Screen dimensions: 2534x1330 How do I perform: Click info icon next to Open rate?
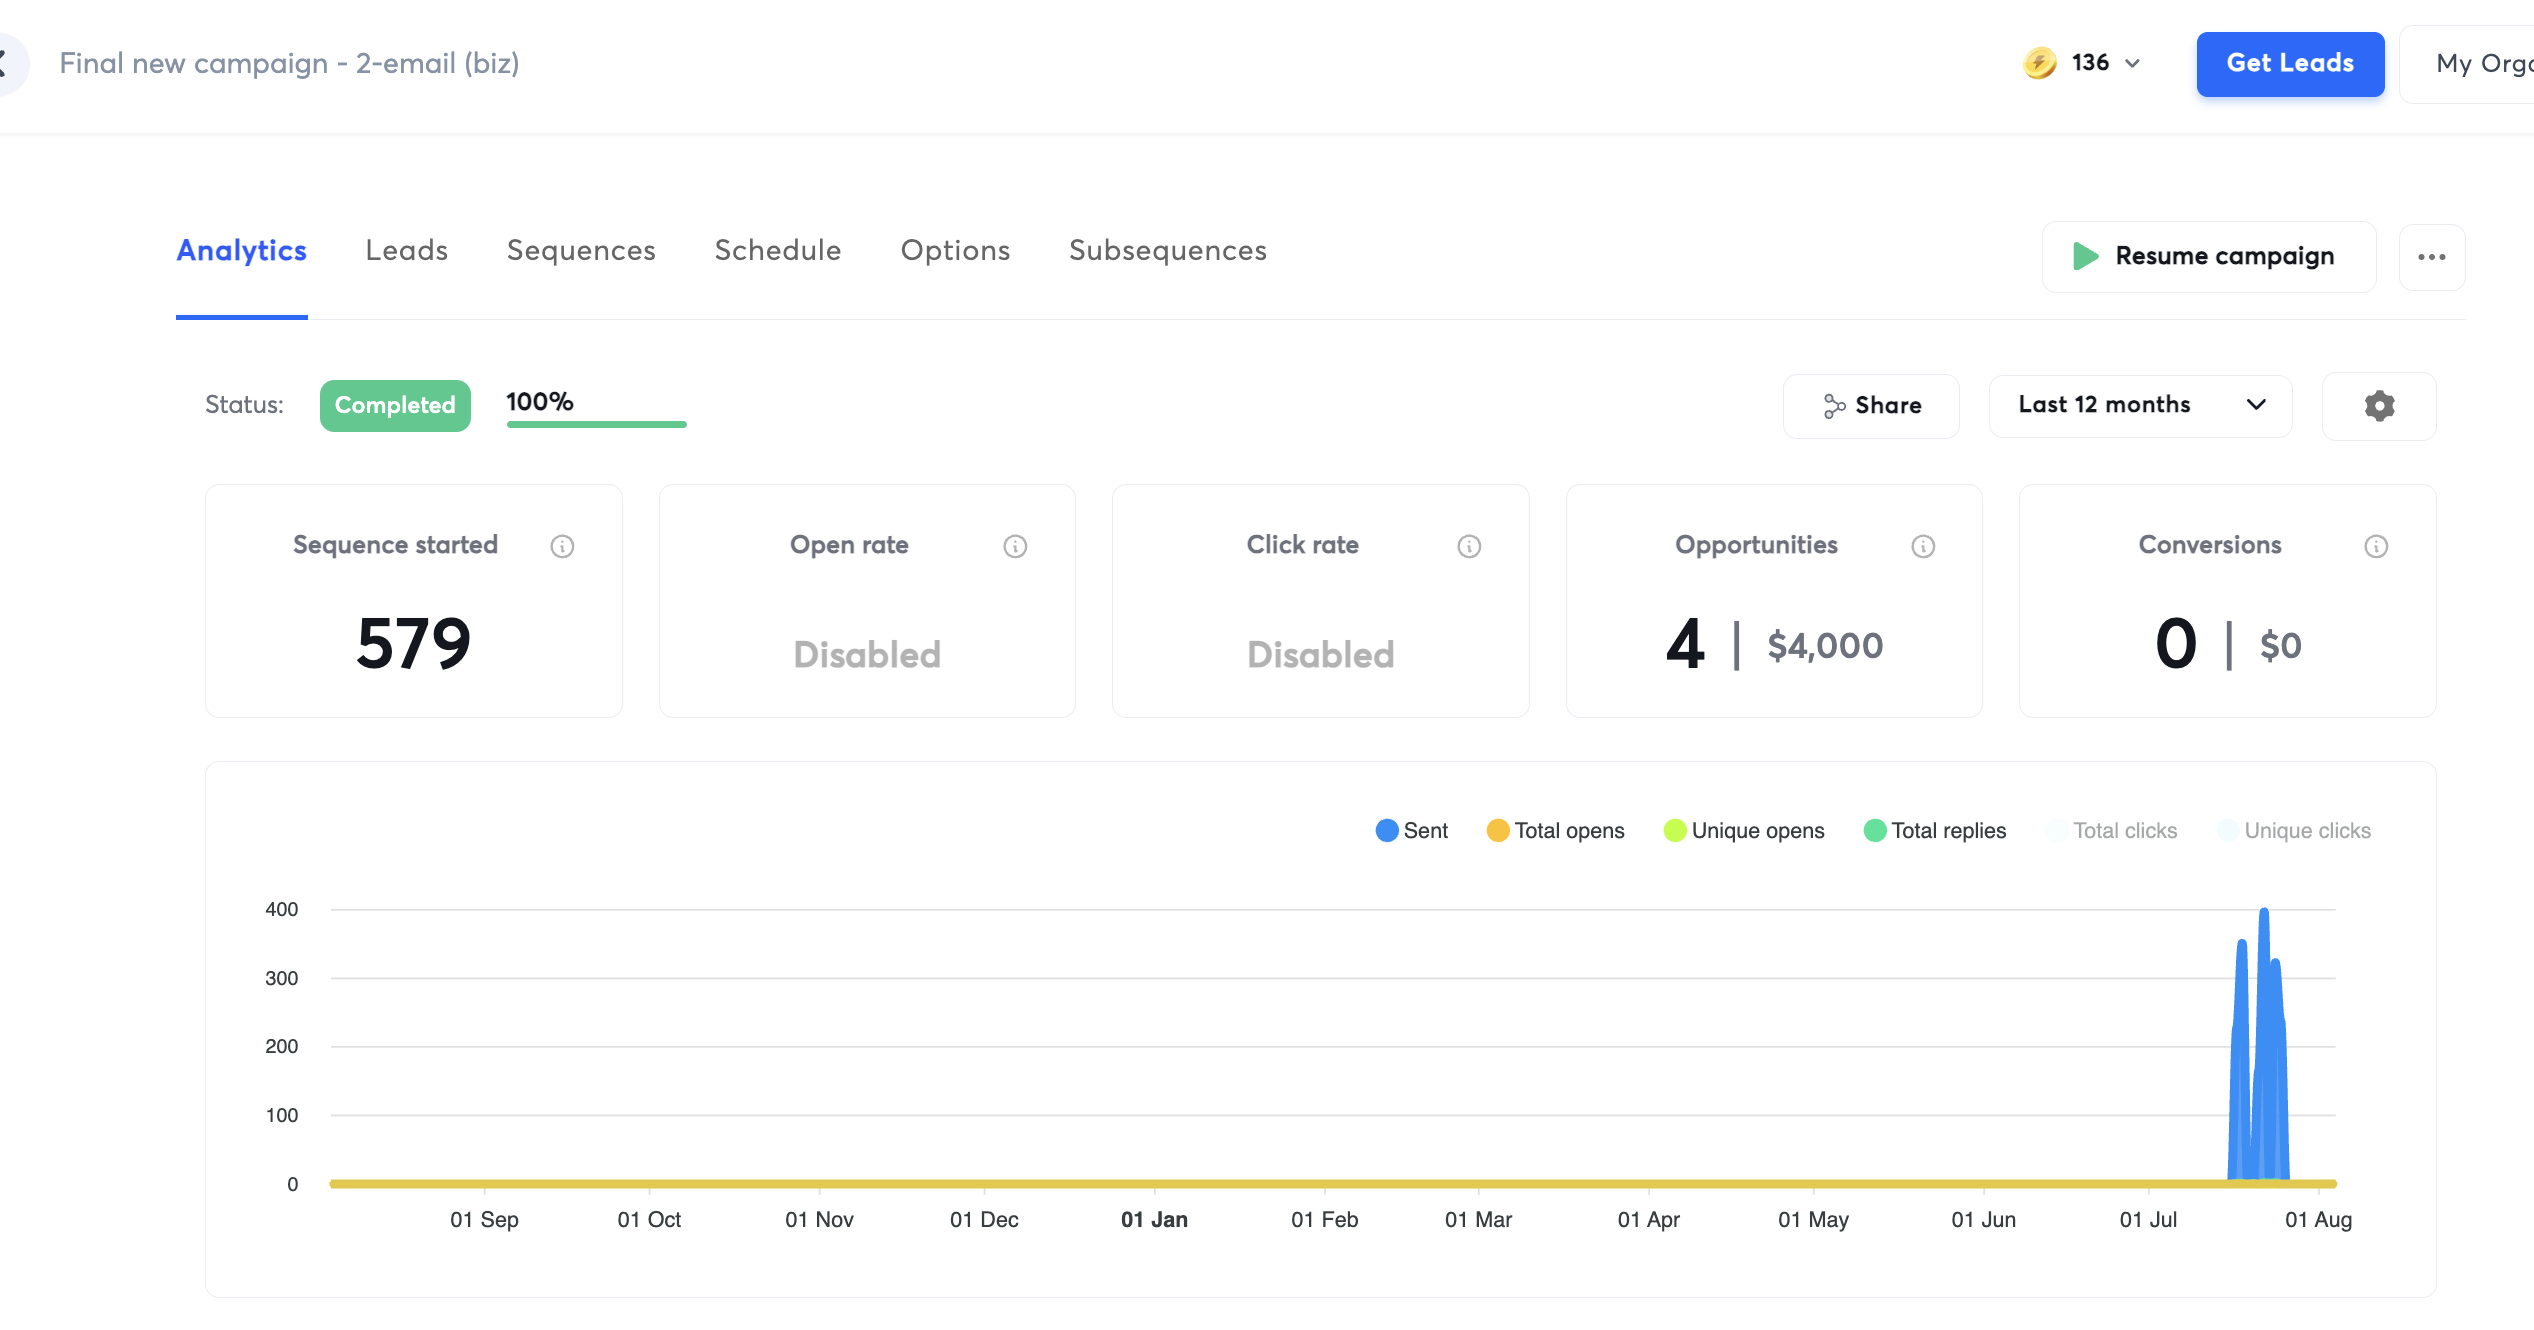(1015, 546)
